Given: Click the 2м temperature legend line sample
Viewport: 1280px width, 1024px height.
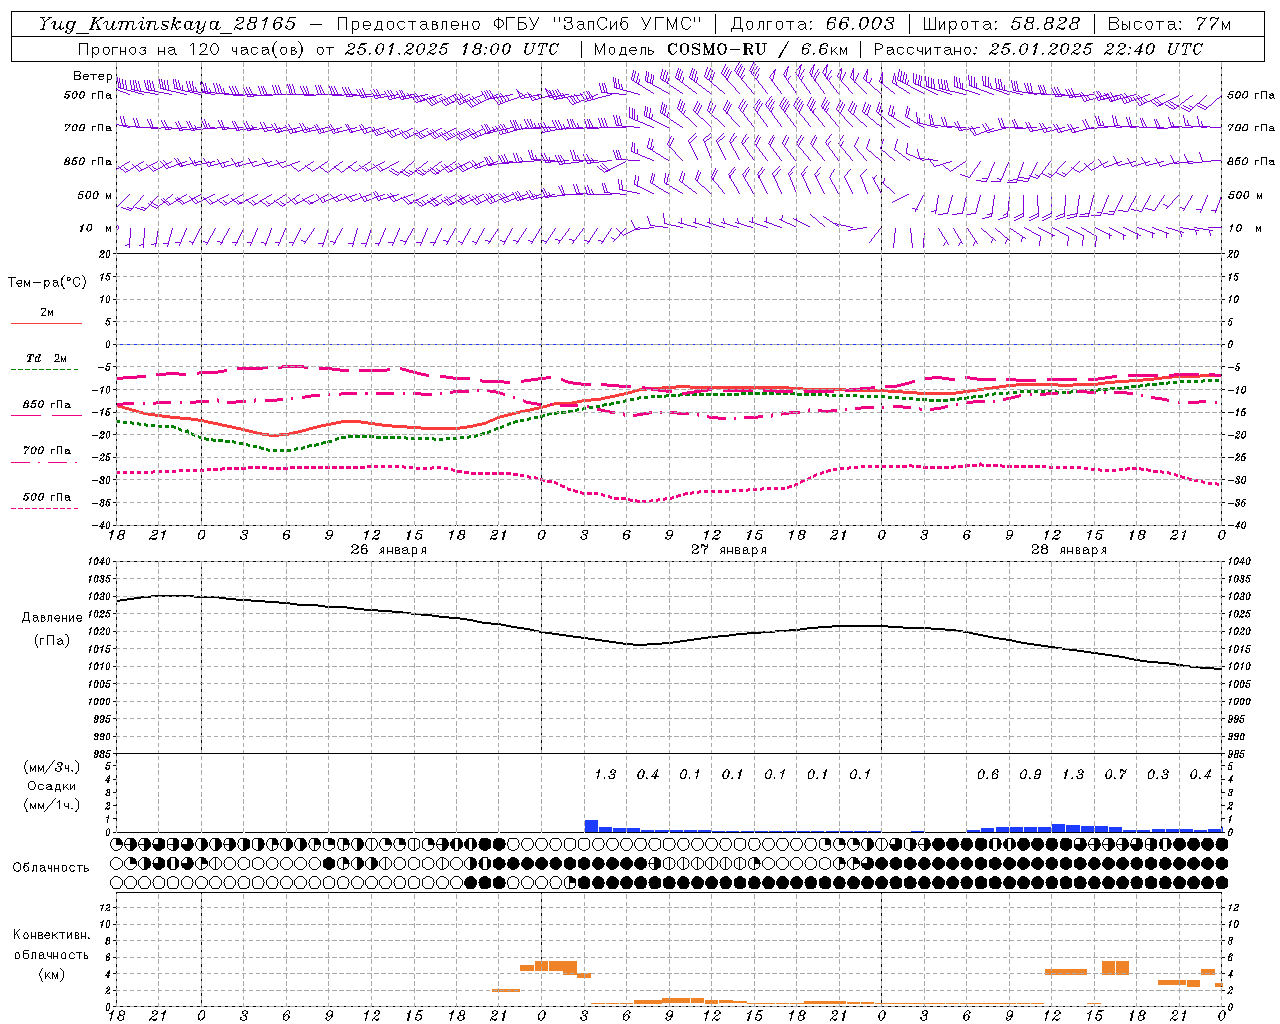Looking at the screenshot, I should point(46,324).
